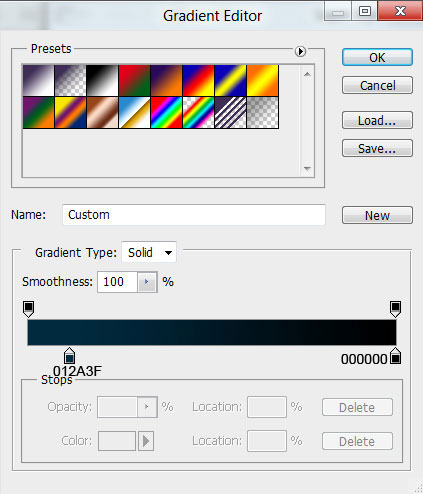Choose the Yellow, Violet, Orange, Blue preset
Image resolution: width=423 pixels, height=494 pixels.
point(70,113)
